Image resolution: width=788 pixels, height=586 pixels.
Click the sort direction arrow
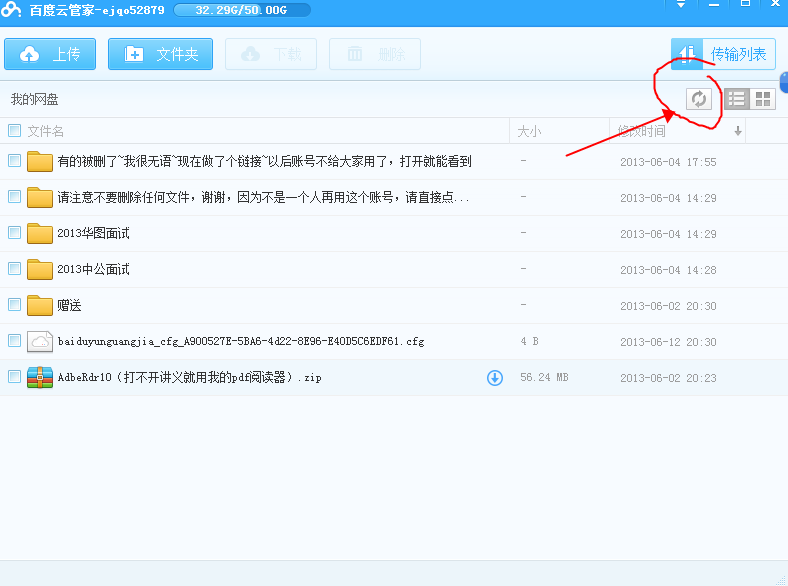click(x=738, y=131)
